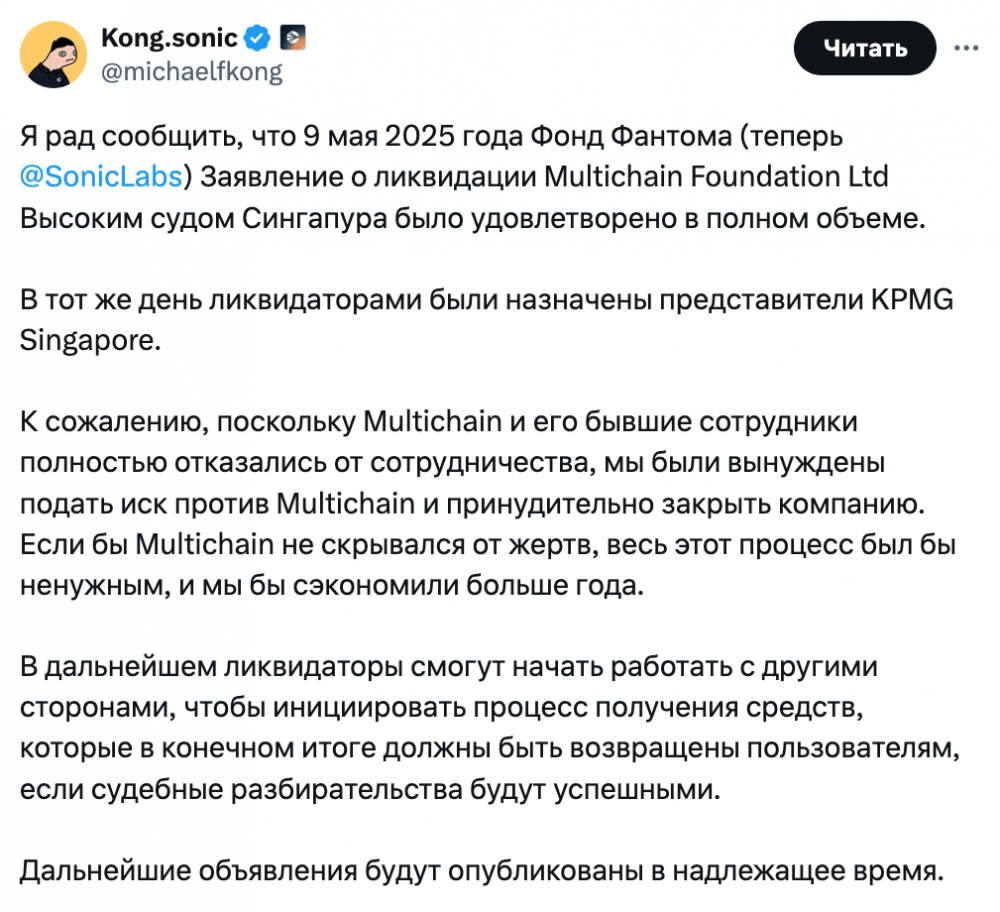Click the Kong.sonic display name
Image resolution: width=1000 pixels, height=912 pixels.
click(169, 38)
